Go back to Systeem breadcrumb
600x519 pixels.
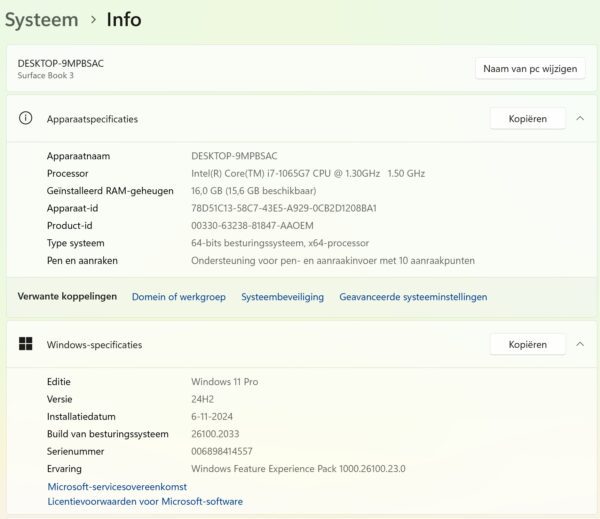point(42,20)
